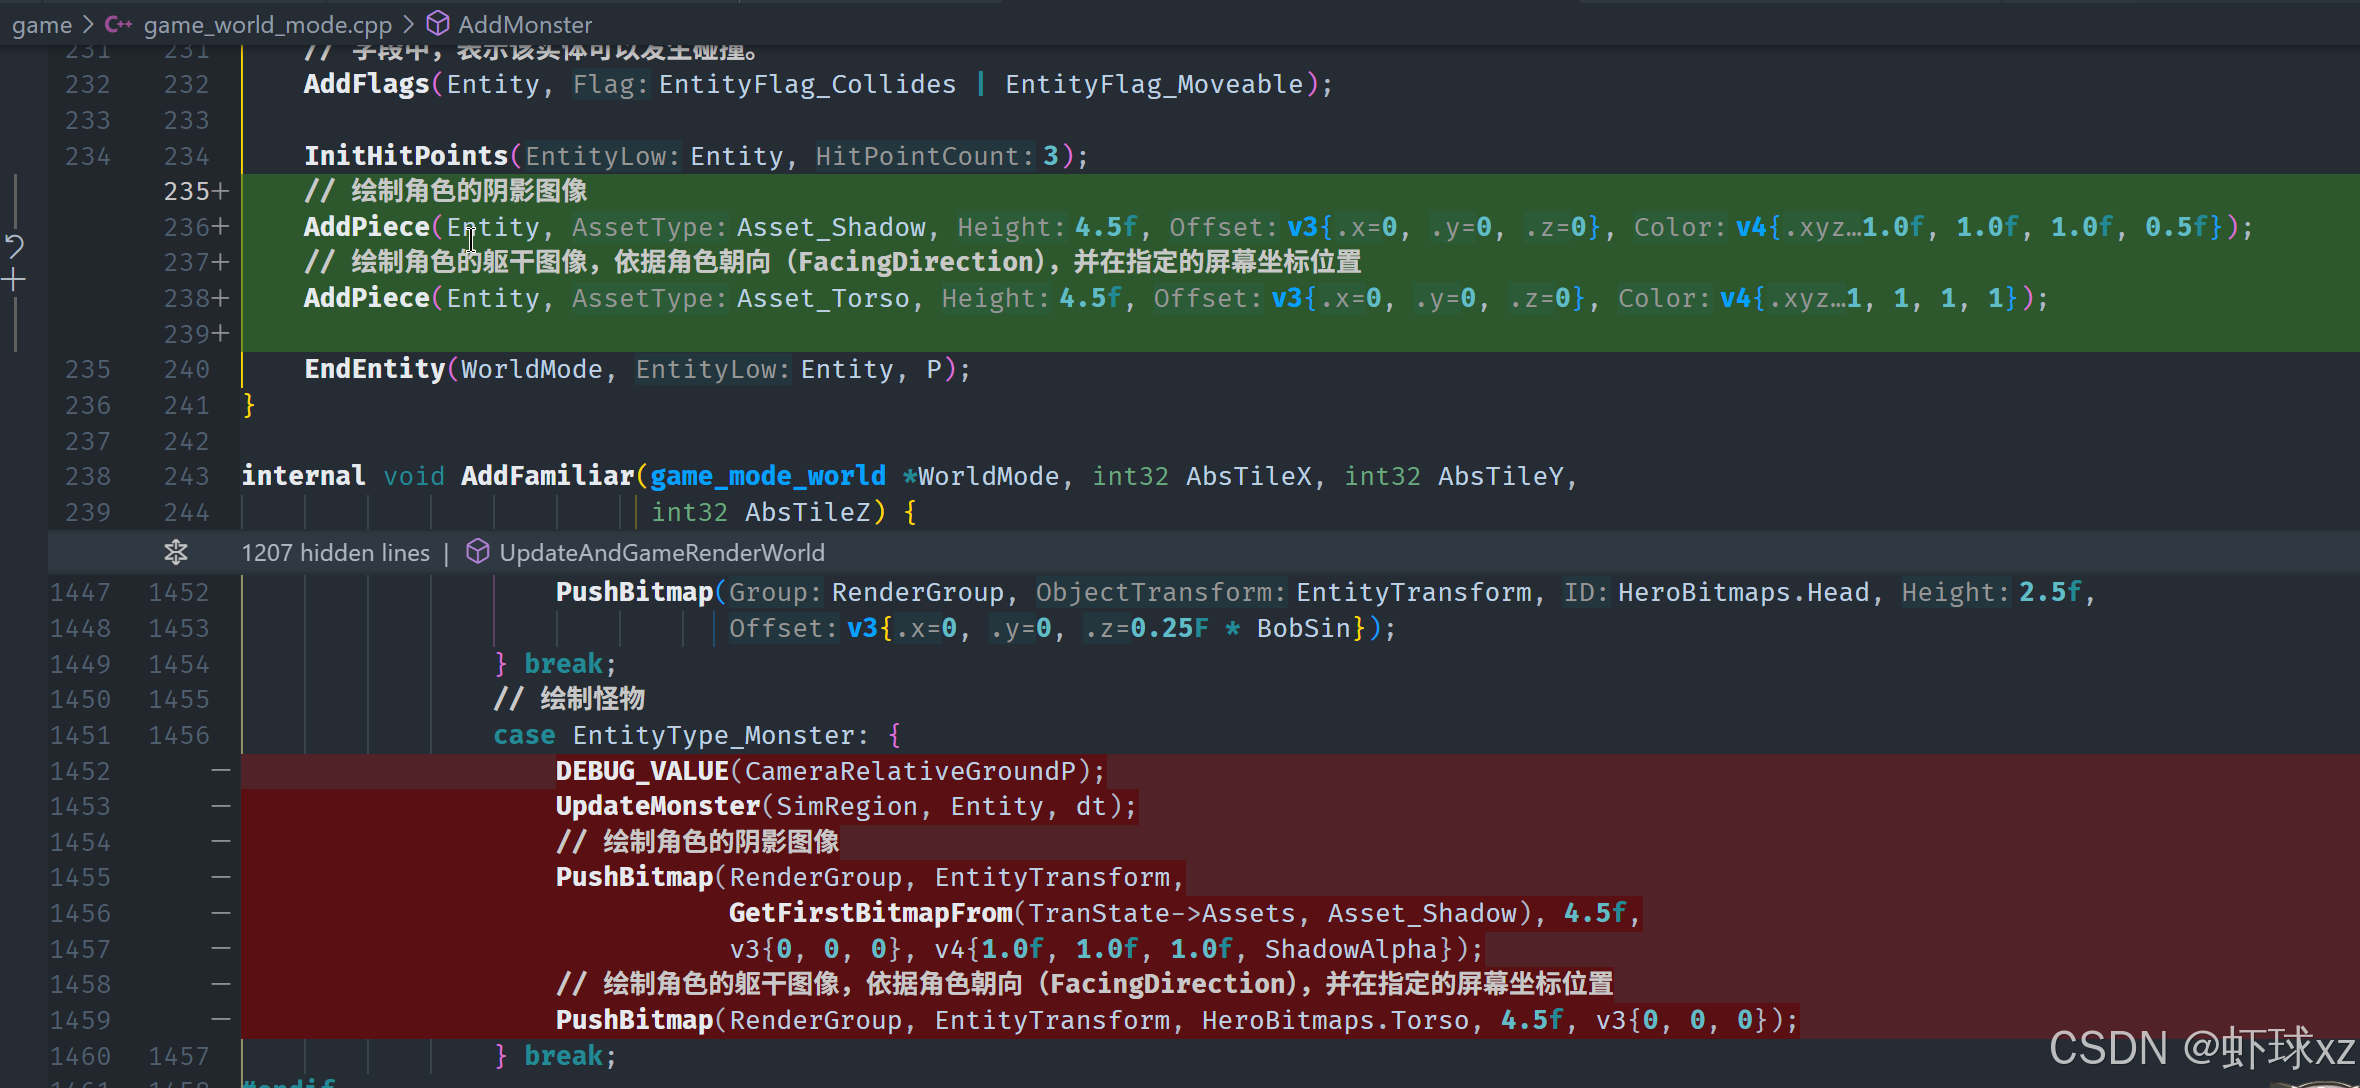The width and height of the screenshot is (2360, 1088).
Task: Click the UpdateAndGameRenderWorld cube symbol icon
Action: tap(478, 552)
